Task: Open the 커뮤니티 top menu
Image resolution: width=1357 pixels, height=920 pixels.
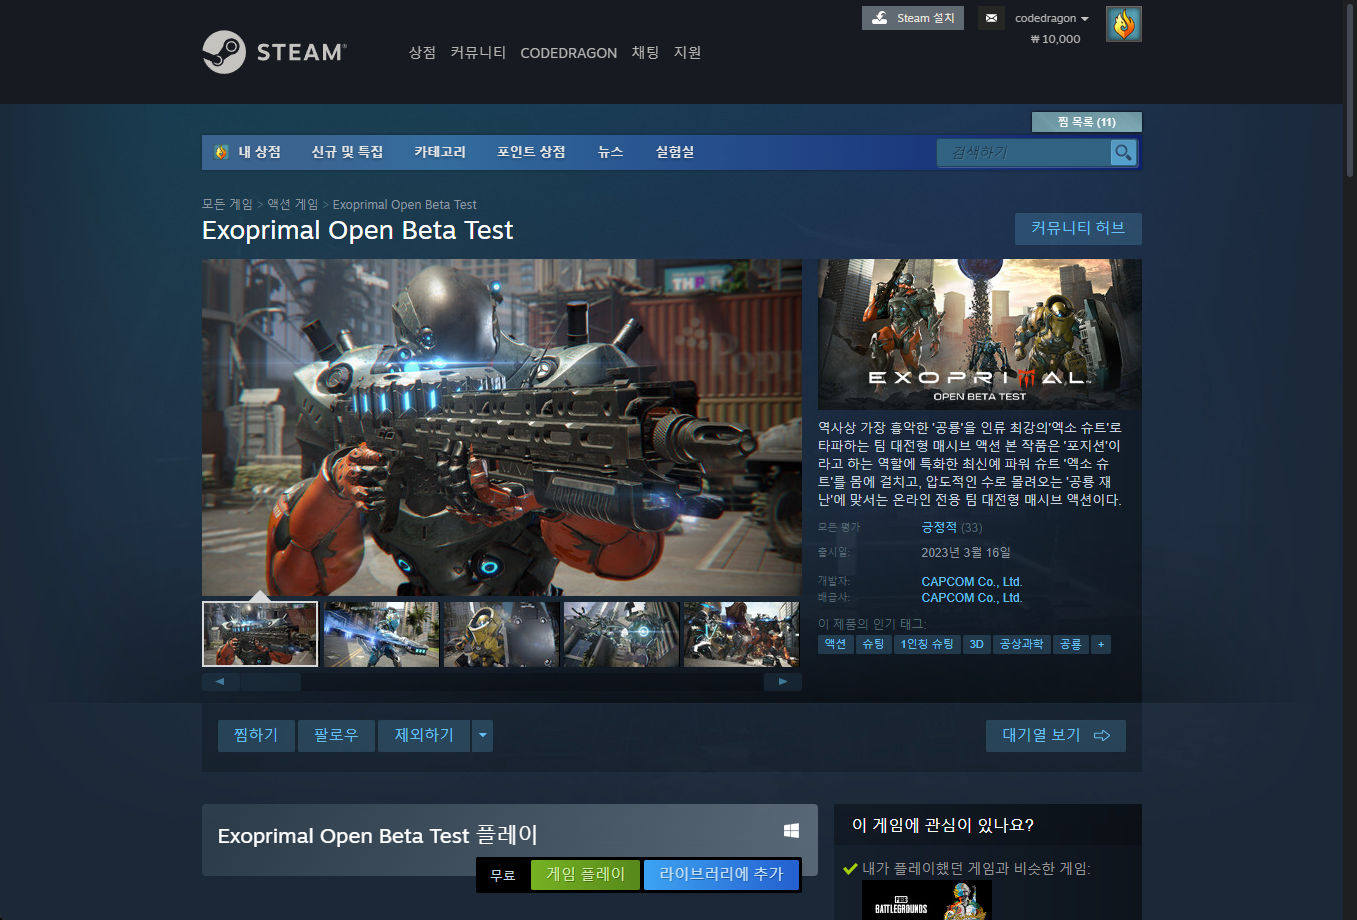Action: tap(478, 52)
